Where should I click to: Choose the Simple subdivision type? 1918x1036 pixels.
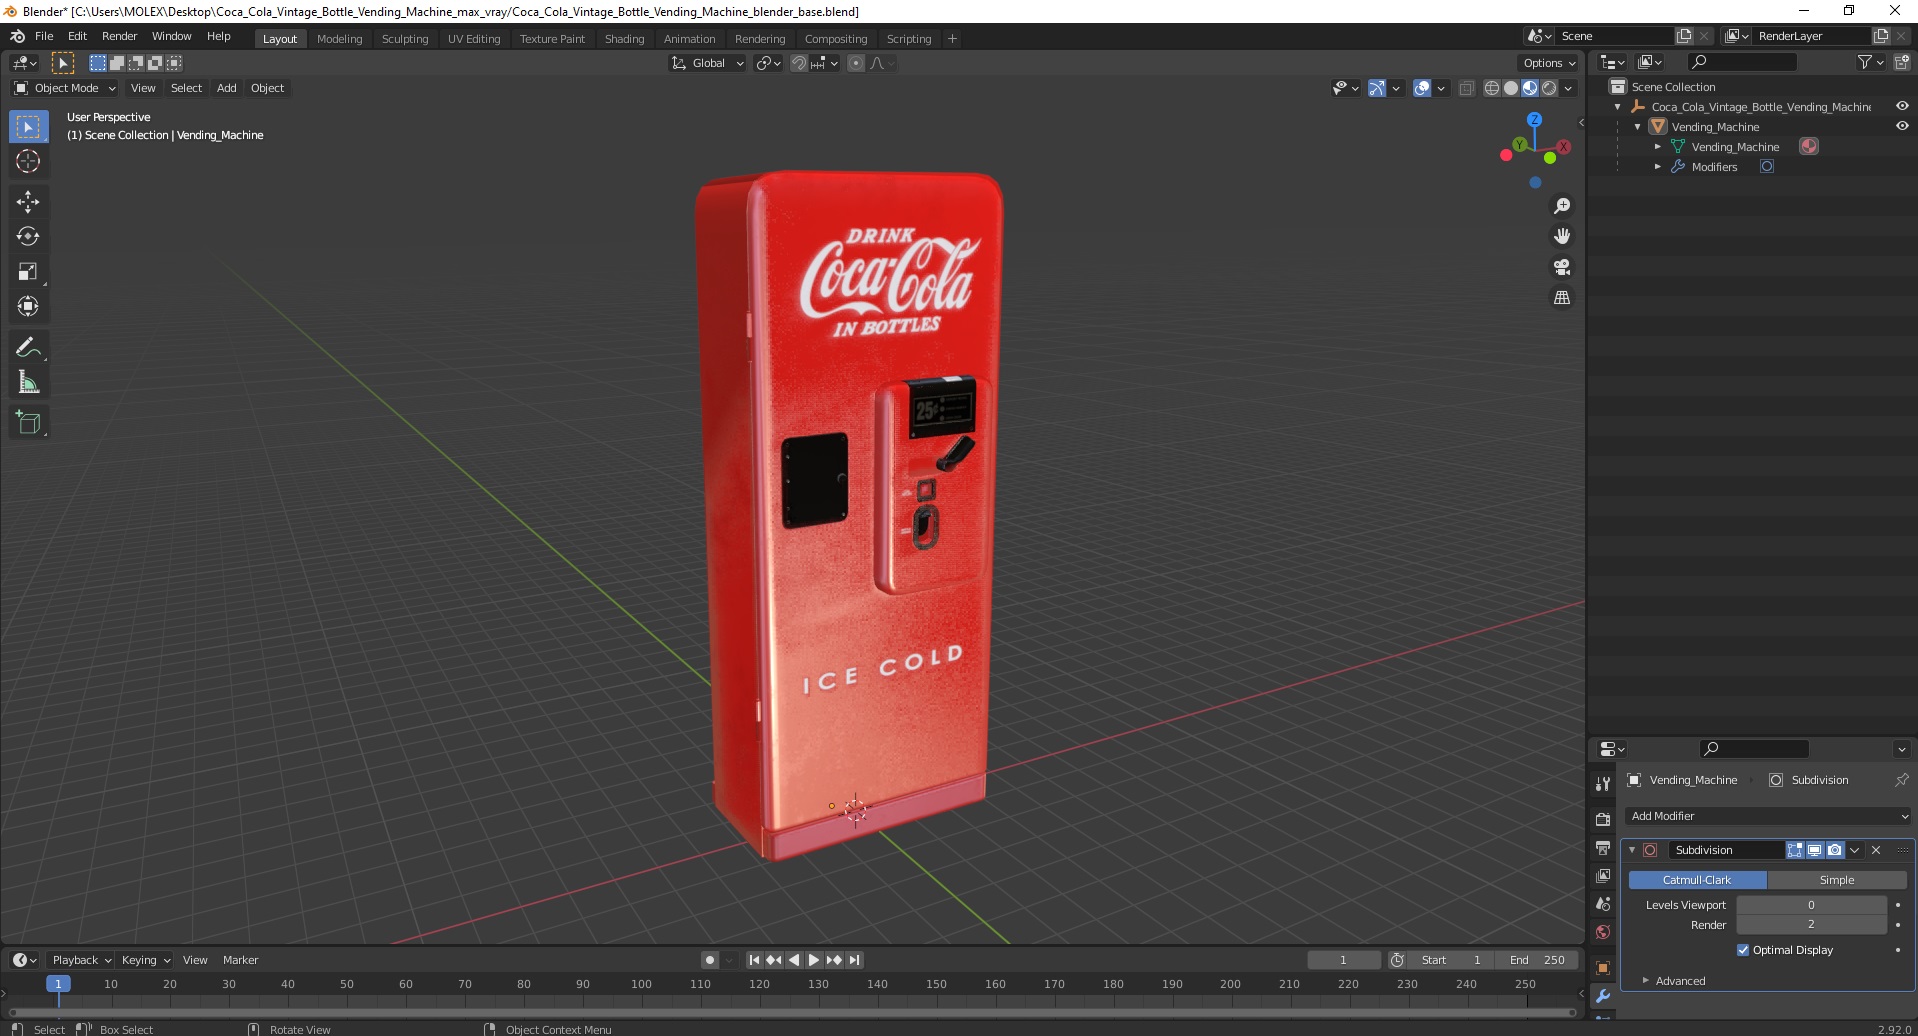(1837, 880)
